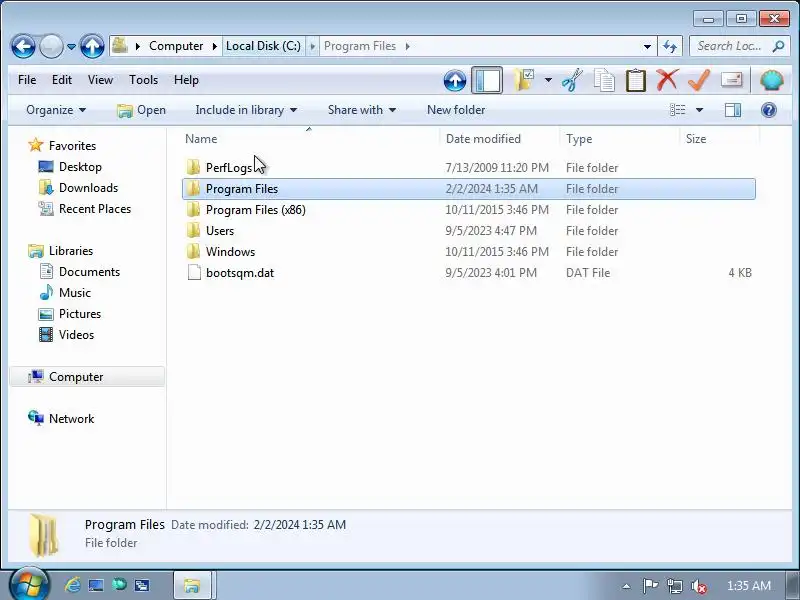Viewport: 800px width, 600px height.
Task: Show hidden tray icons arrow
Action: tap(626, 586)
